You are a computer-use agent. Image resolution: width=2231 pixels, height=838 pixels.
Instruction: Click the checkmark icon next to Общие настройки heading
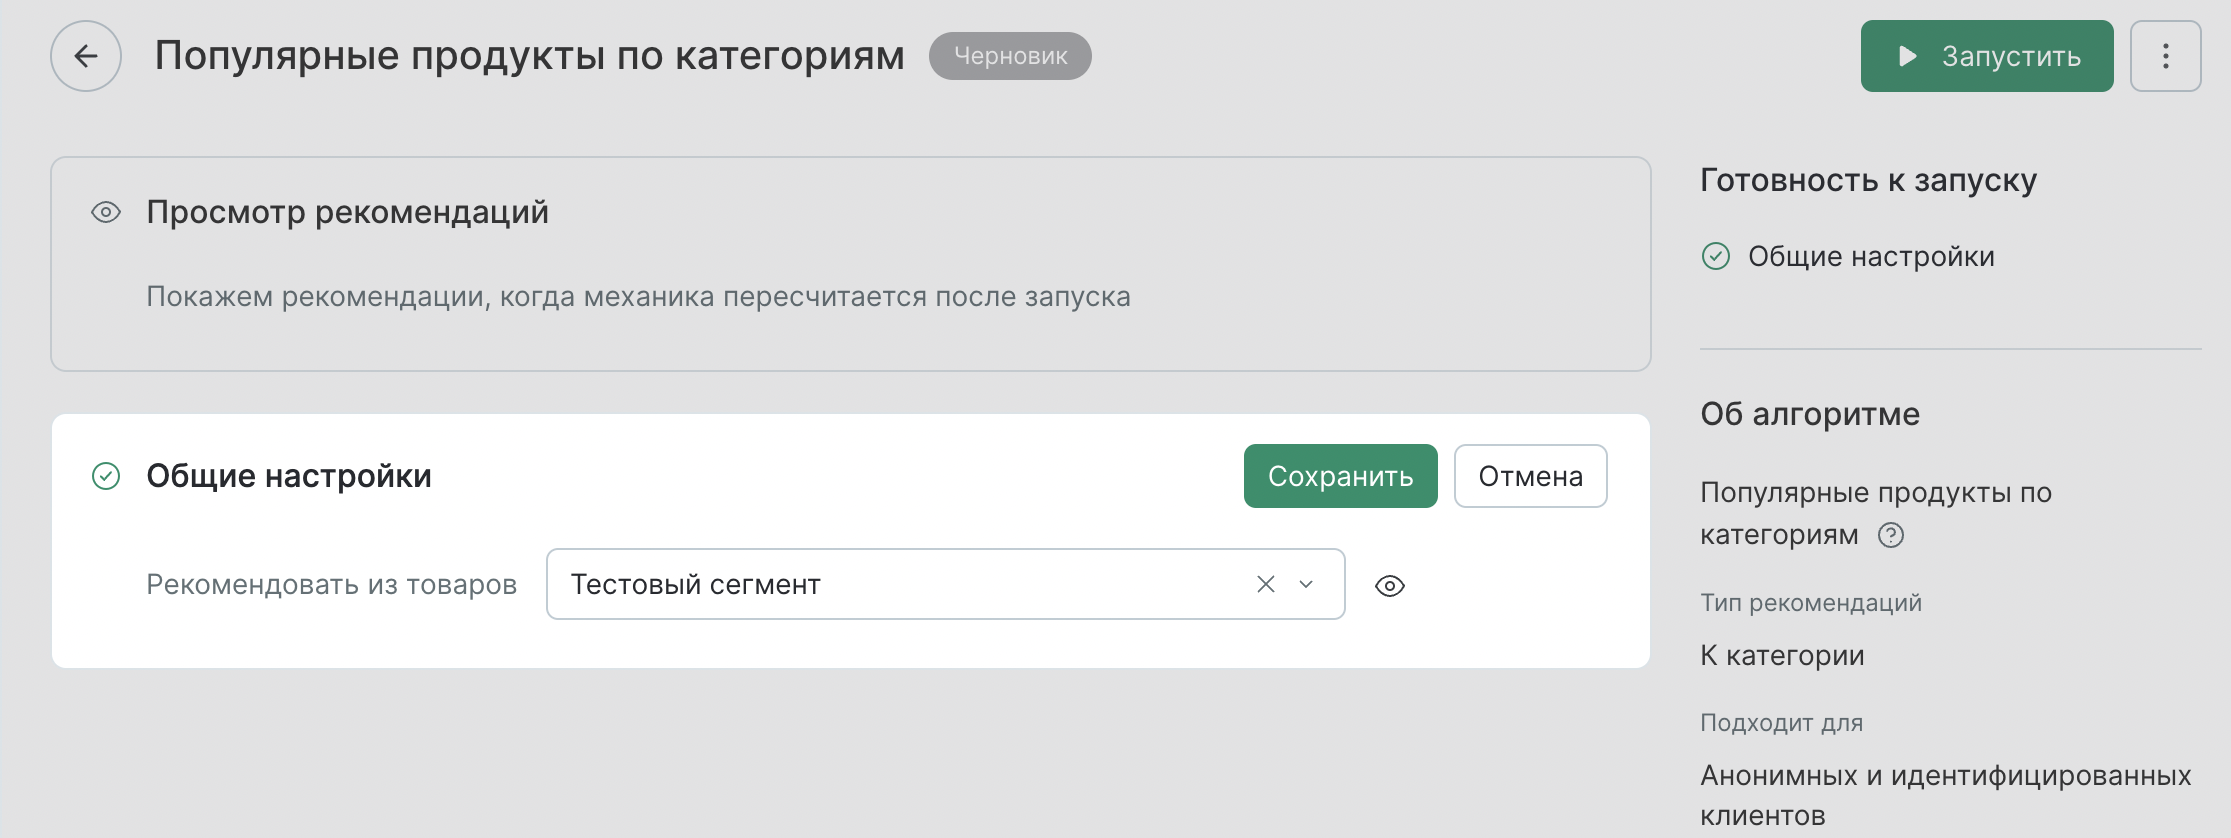(x=106, y=476)
